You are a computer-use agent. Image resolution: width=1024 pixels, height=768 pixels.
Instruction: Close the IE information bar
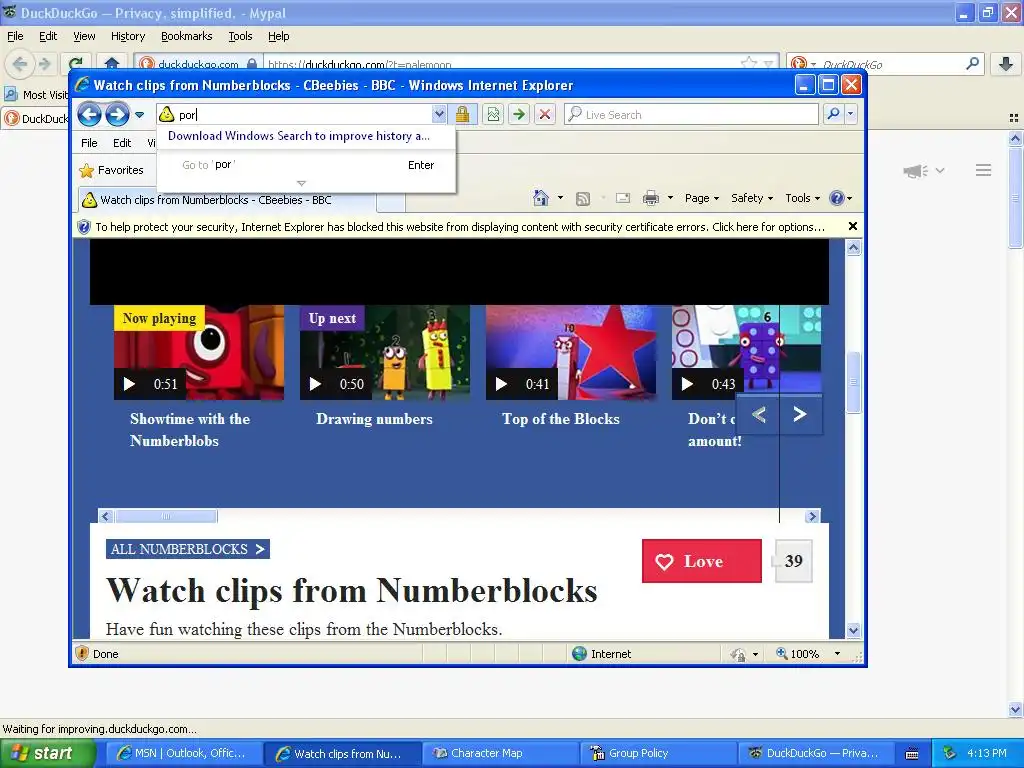click(x=852, y=226)
